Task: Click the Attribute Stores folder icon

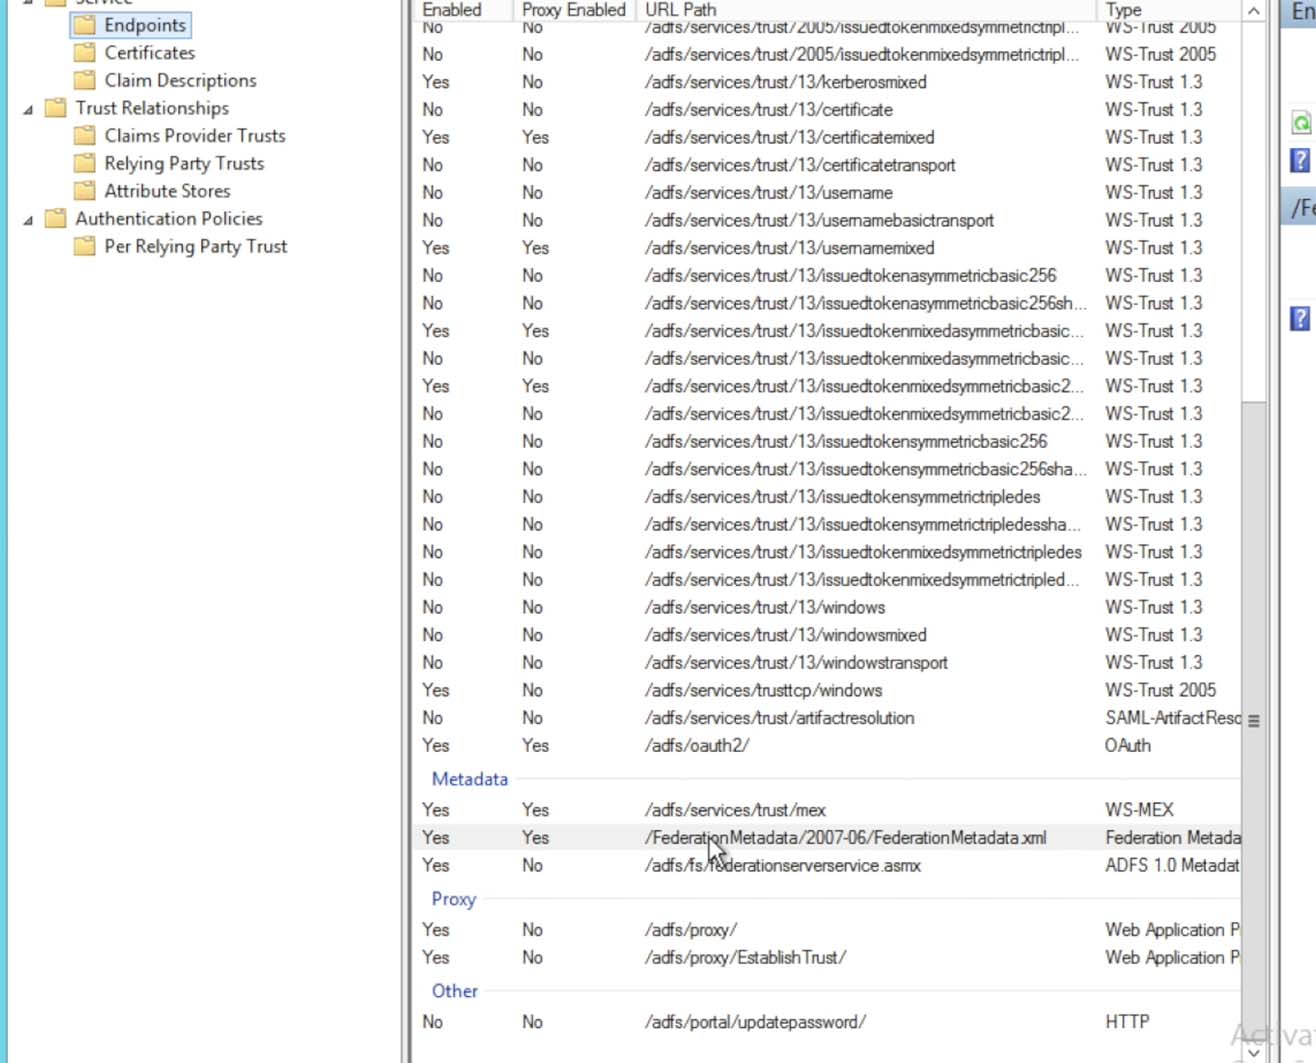Action: 86,191
